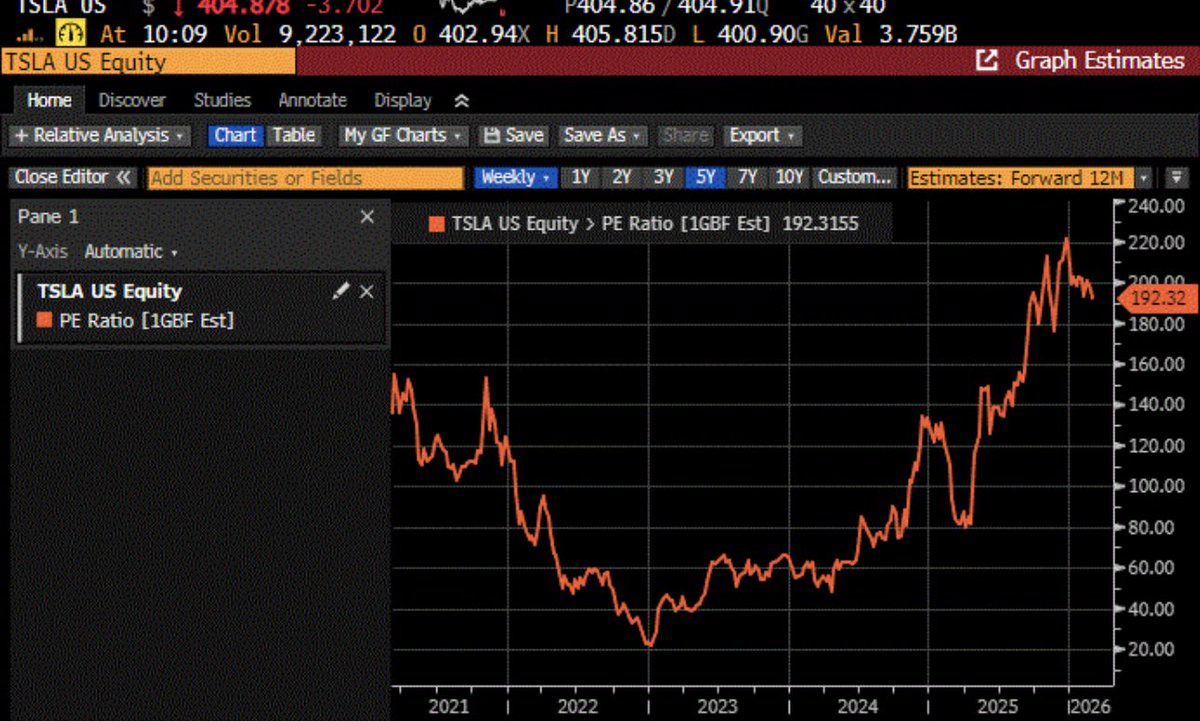
Task: Click the Save button with disk icon
Action: (x=513, y=135)
